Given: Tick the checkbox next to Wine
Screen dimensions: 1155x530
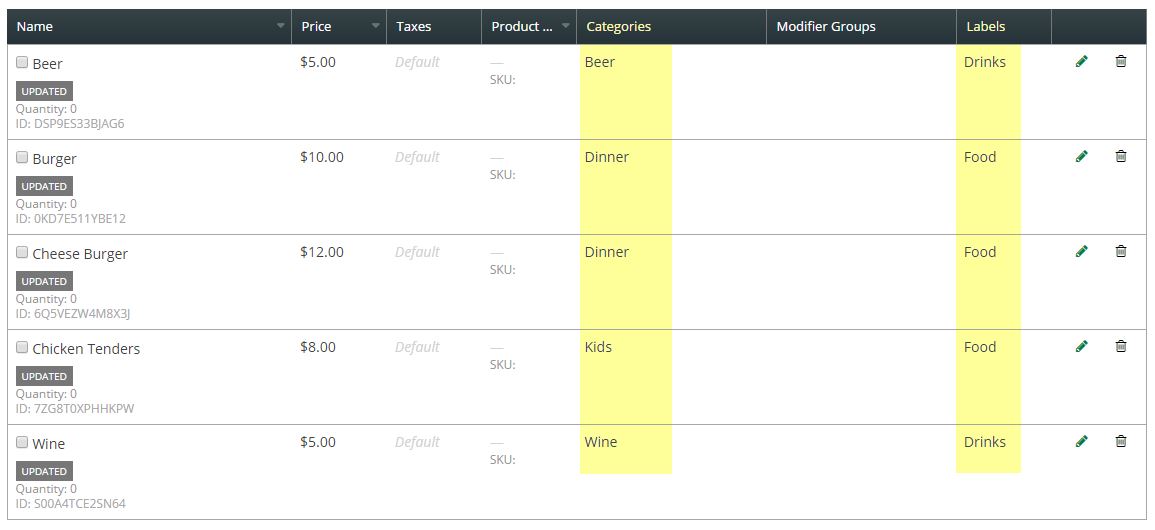Looking at the screenshot, I should 22,442.
